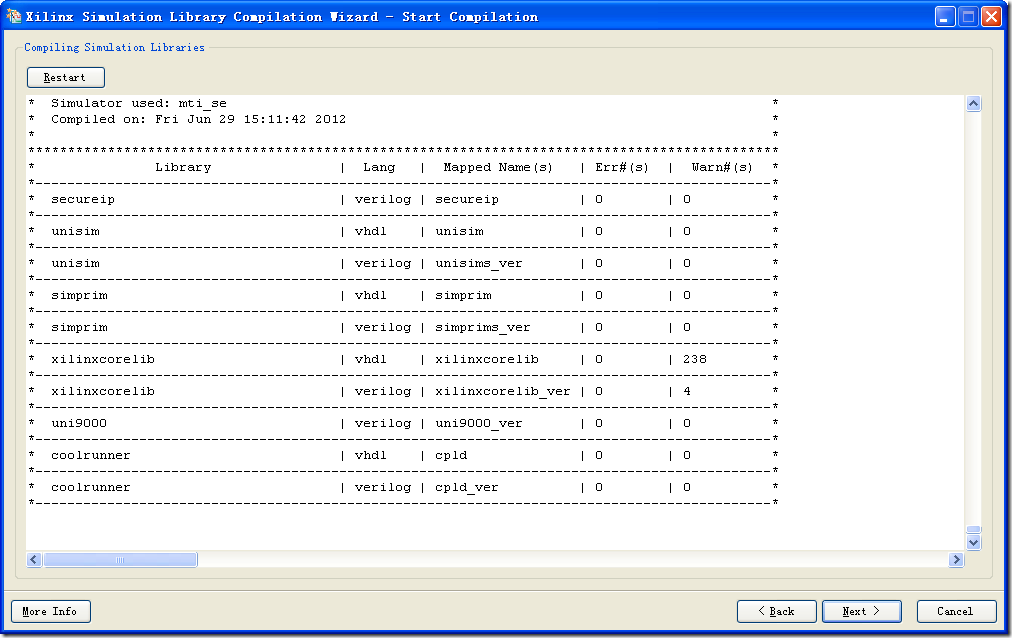Screen dimensions: 1012x638
Task: Click the vertical scrollbar down arrow
Action: (x=973, y=542)
